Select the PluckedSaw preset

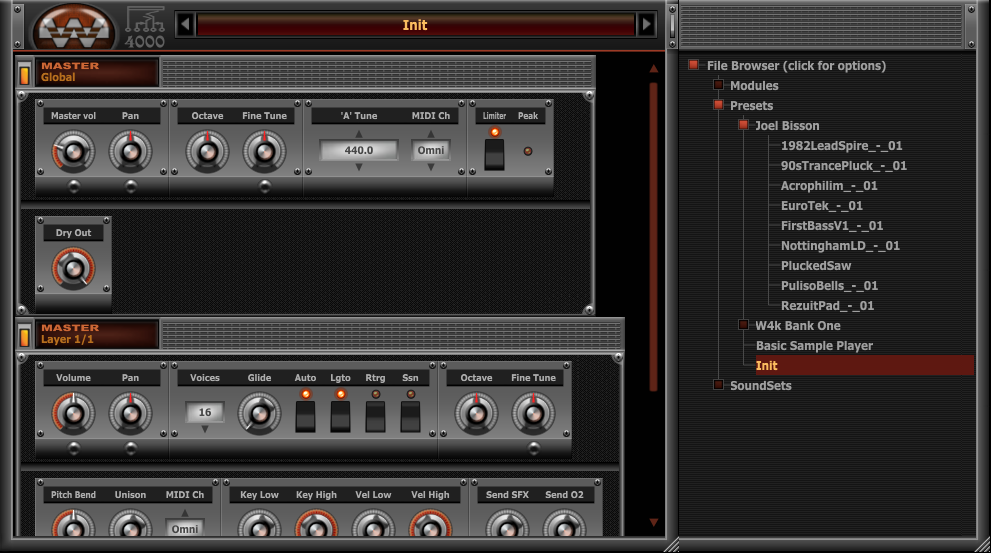pyautogui.click(x=815, y=266)
